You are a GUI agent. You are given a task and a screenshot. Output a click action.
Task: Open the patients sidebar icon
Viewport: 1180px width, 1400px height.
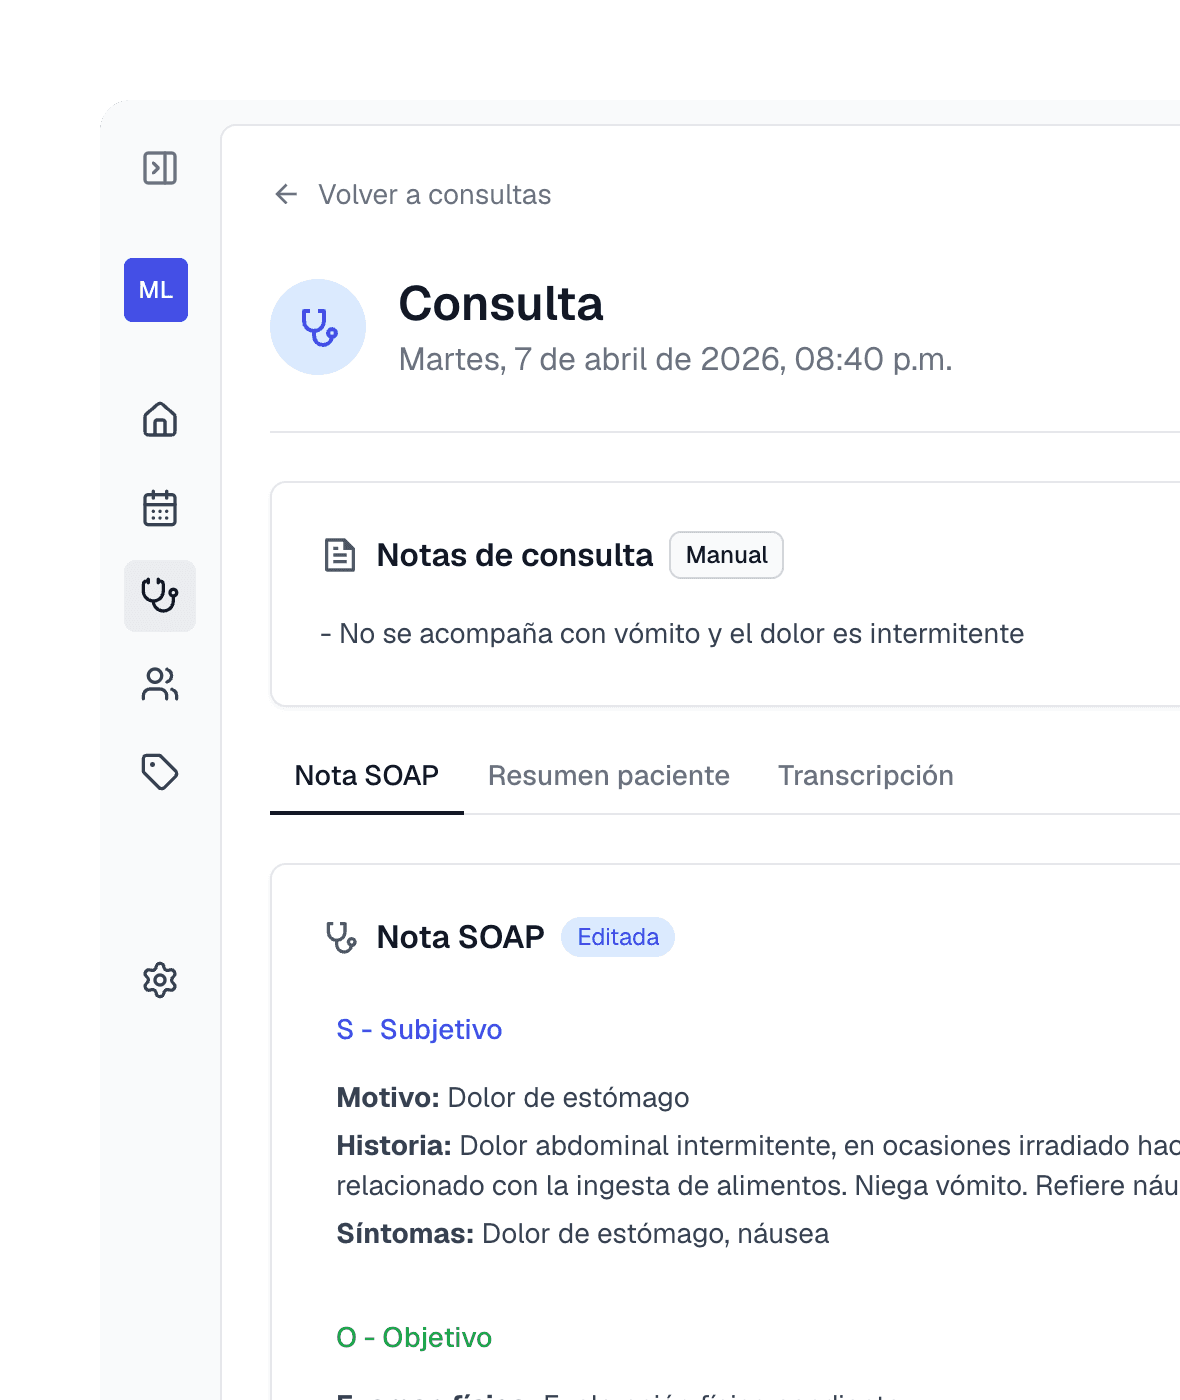pyautogui.click(x=160, y=684)
